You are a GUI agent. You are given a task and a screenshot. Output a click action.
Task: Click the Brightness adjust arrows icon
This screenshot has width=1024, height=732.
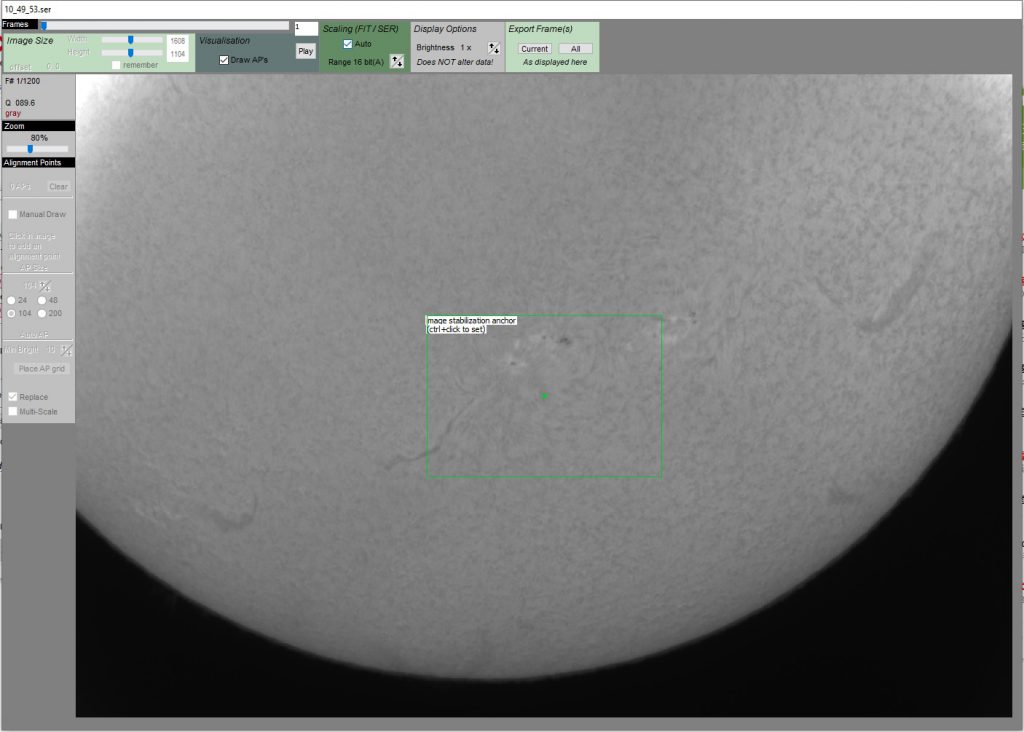tap(493, 48)
